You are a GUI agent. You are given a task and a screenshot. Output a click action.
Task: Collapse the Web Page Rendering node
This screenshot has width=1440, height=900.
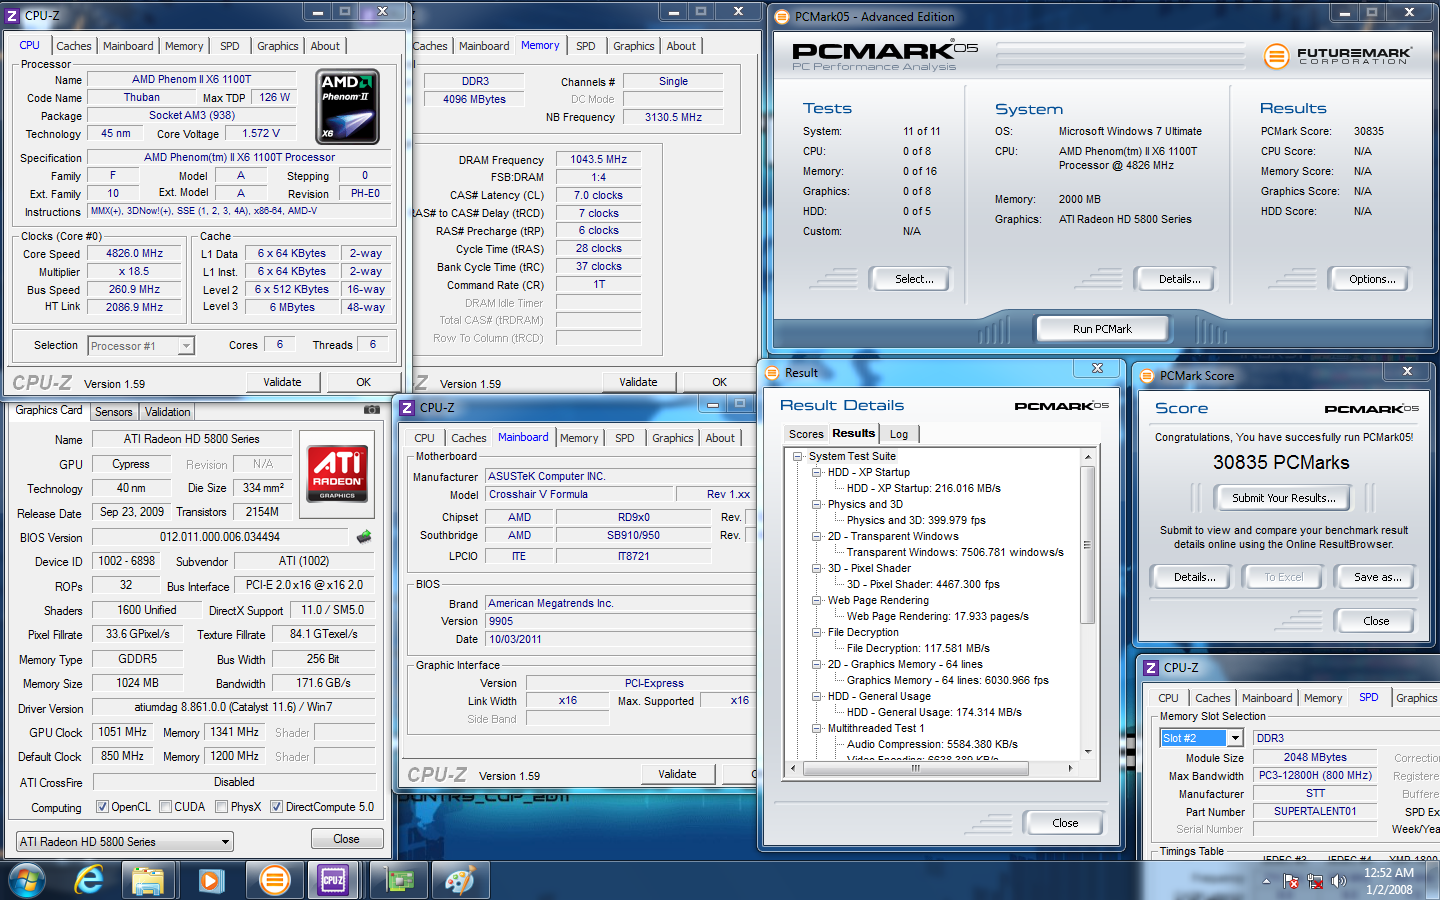817,600
